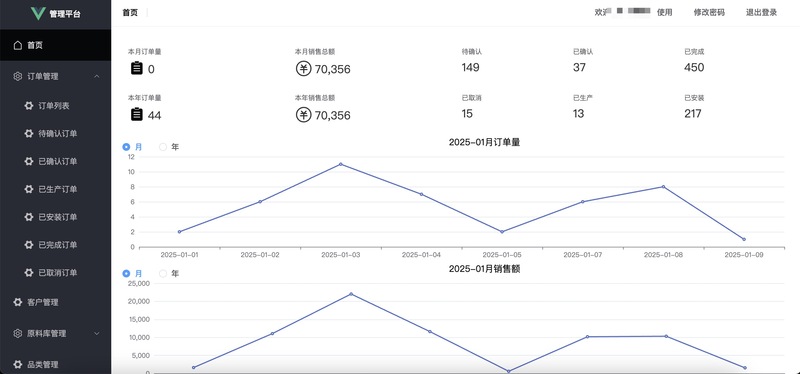800x374 pixels.
Task: Click the order chart point on 2025-01-08
Action: [663, 187]
